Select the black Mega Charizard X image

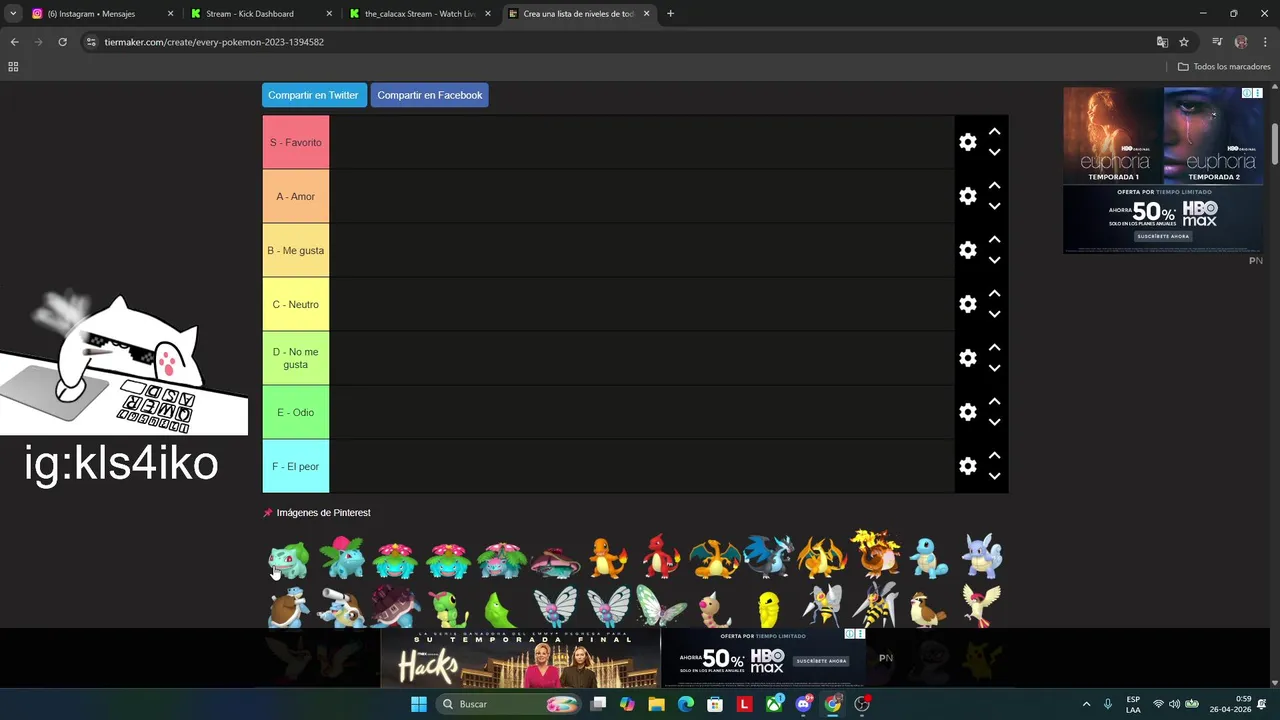[x=768, y=558]
